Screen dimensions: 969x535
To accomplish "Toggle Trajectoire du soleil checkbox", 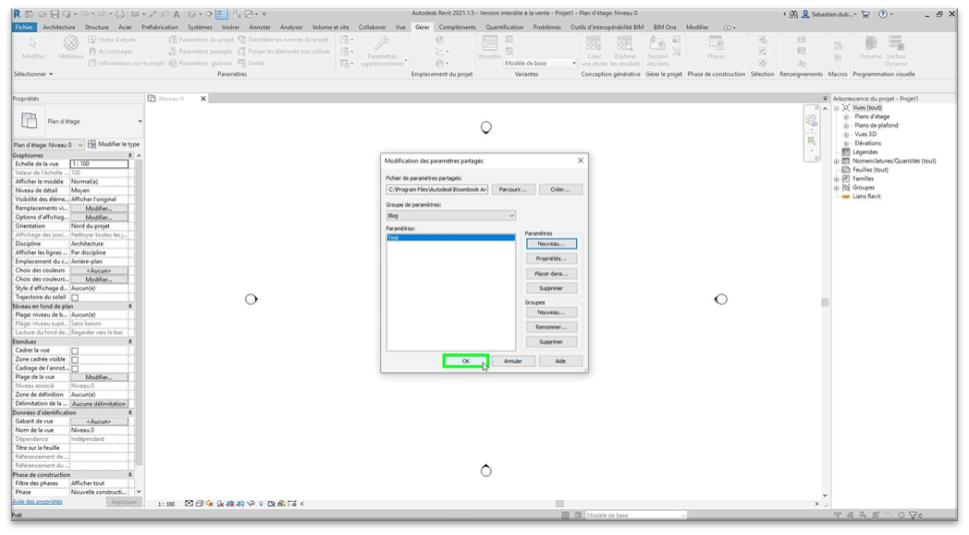I will point(75,298).
